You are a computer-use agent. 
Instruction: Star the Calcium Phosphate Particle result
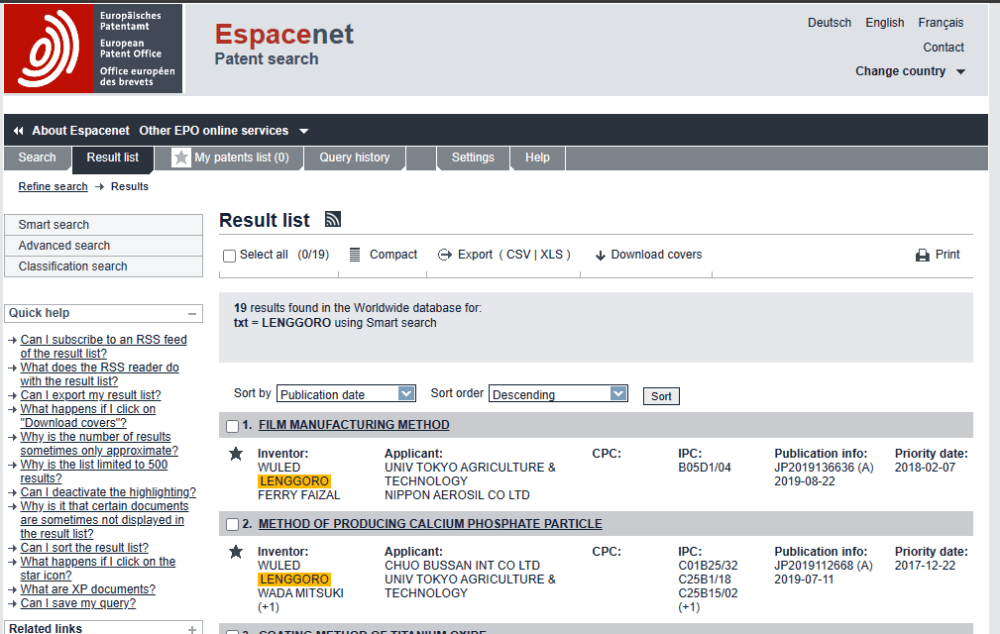click(x=236, y=552)
